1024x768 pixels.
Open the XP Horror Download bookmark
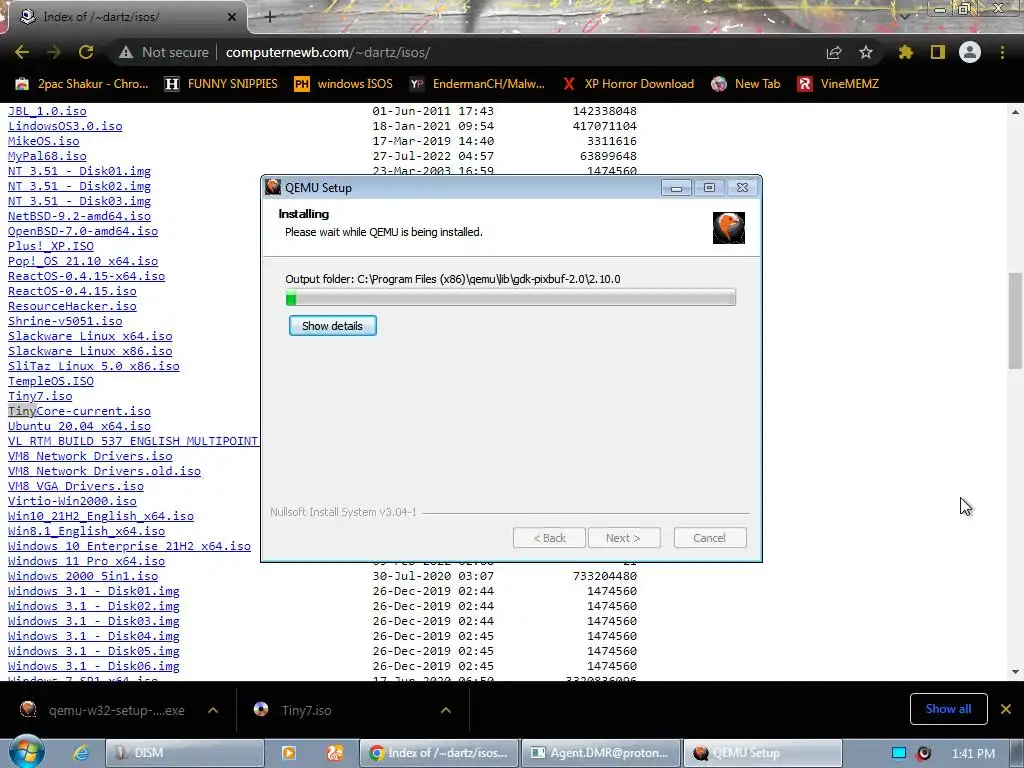point(628,84)
